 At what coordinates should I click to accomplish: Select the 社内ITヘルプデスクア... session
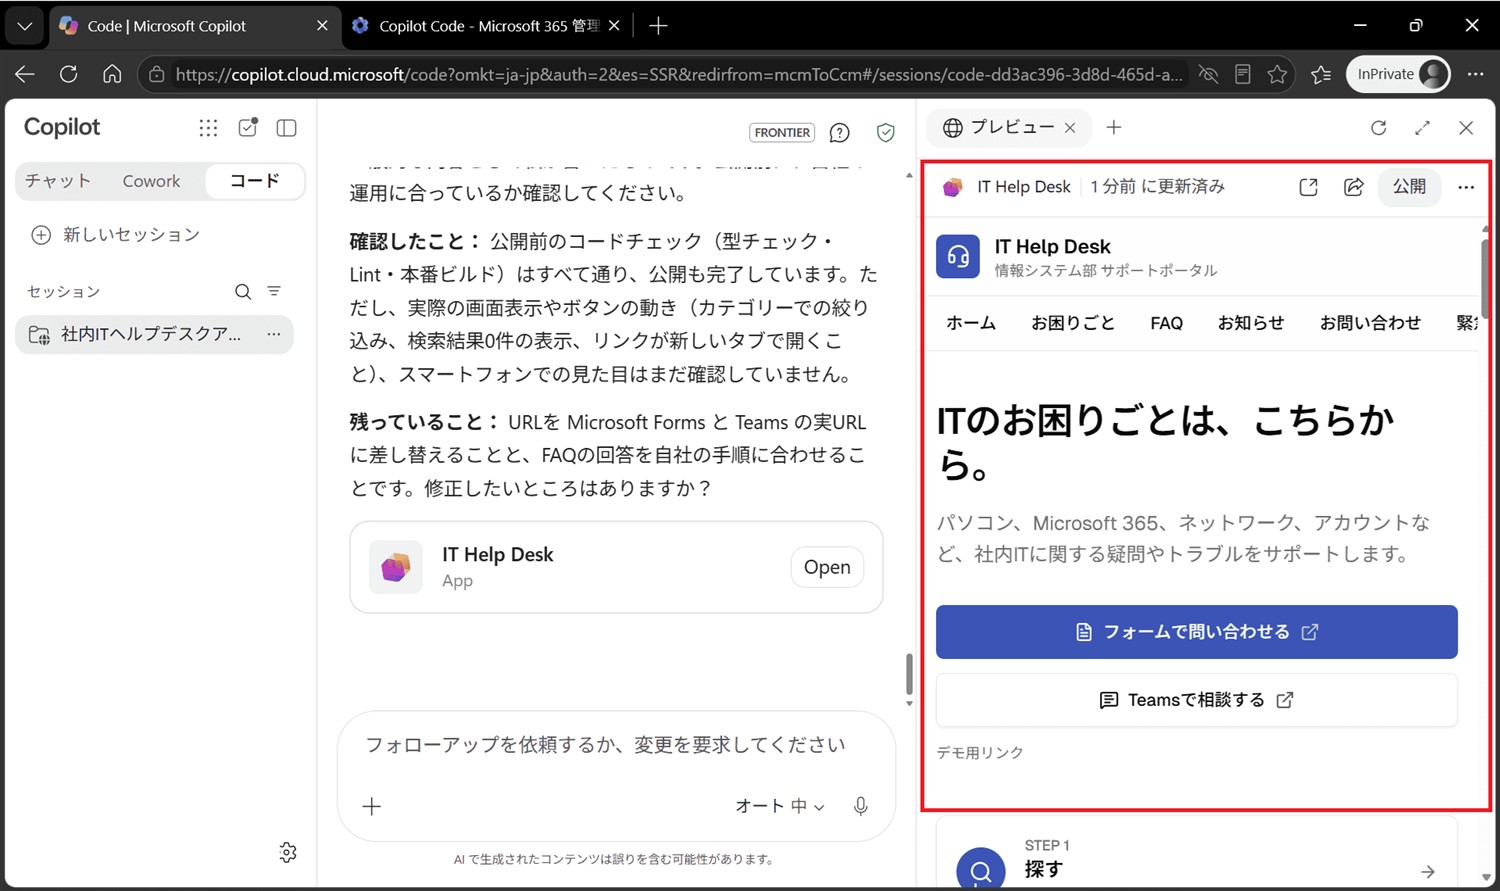[x=154, y=334]
